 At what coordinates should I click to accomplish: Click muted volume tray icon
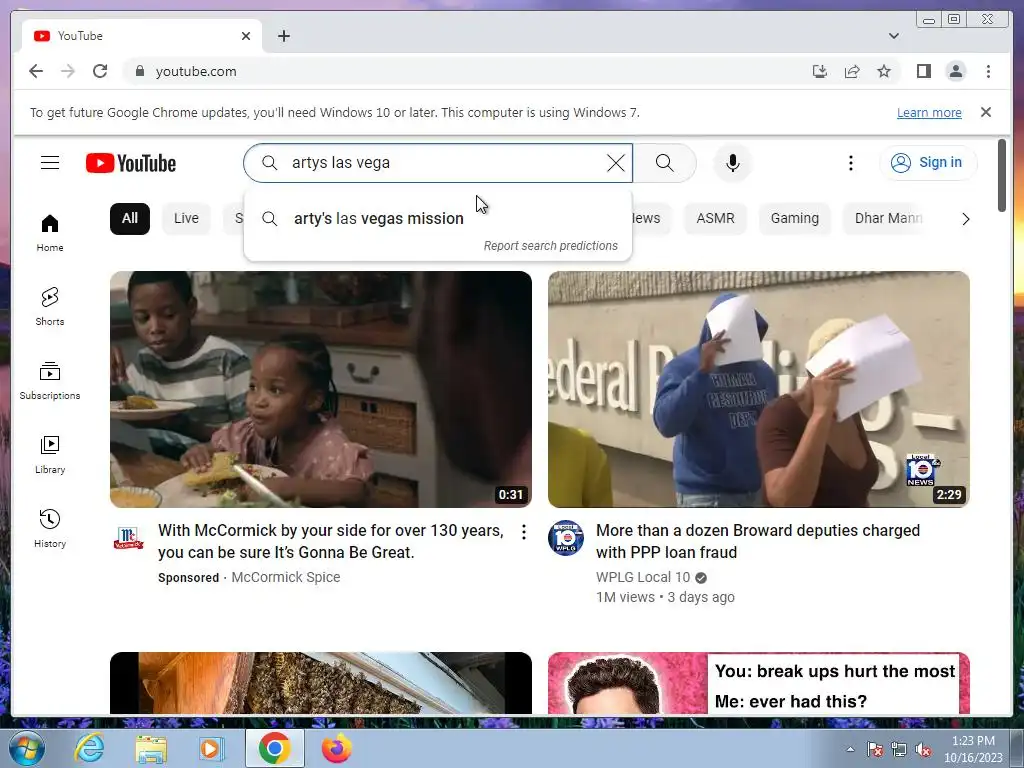click(923, 749)
